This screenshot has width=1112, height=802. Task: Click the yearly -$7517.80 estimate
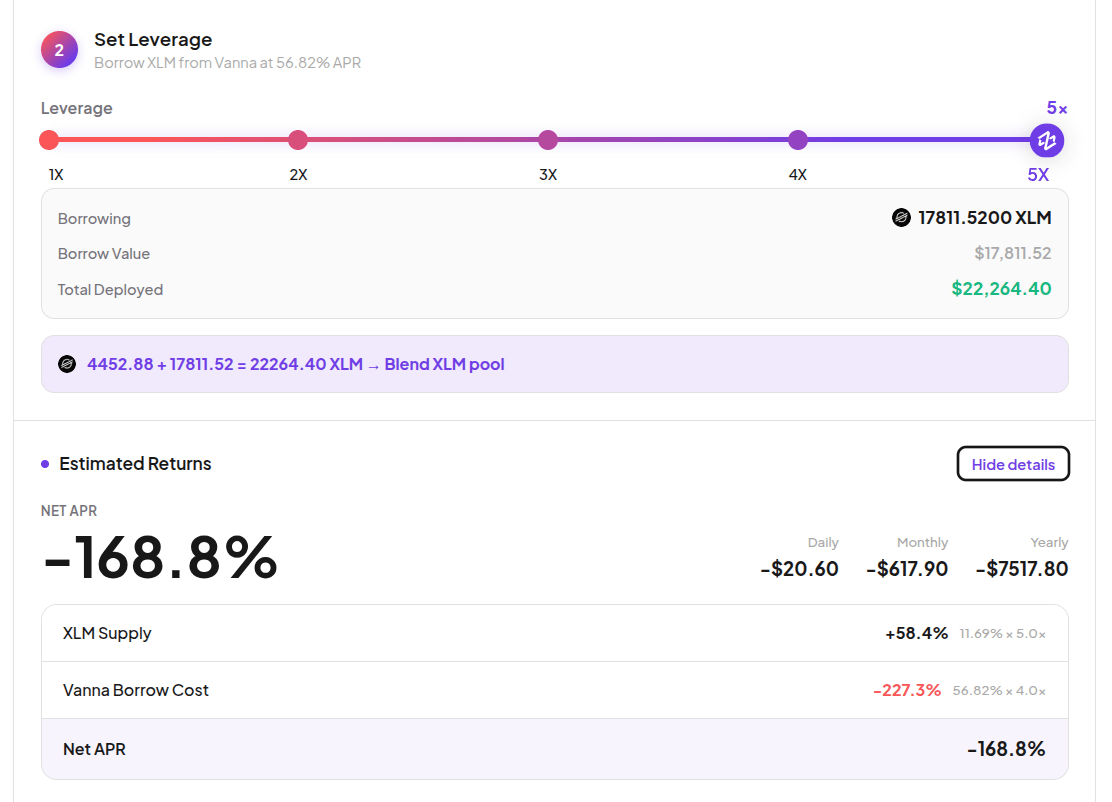coord(1022,569)
